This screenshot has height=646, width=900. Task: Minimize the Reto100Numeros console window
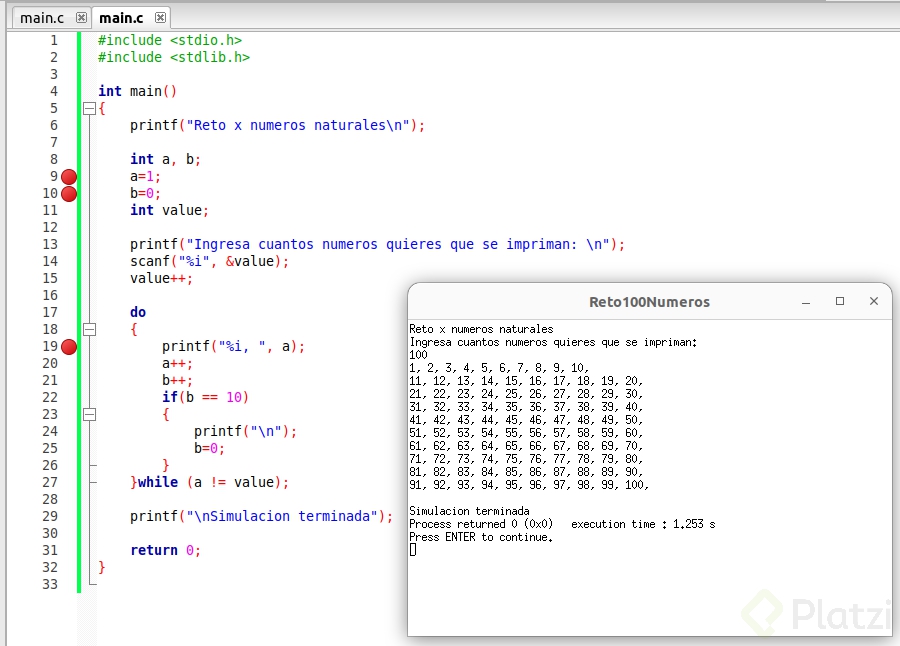(x=808, y=300)
